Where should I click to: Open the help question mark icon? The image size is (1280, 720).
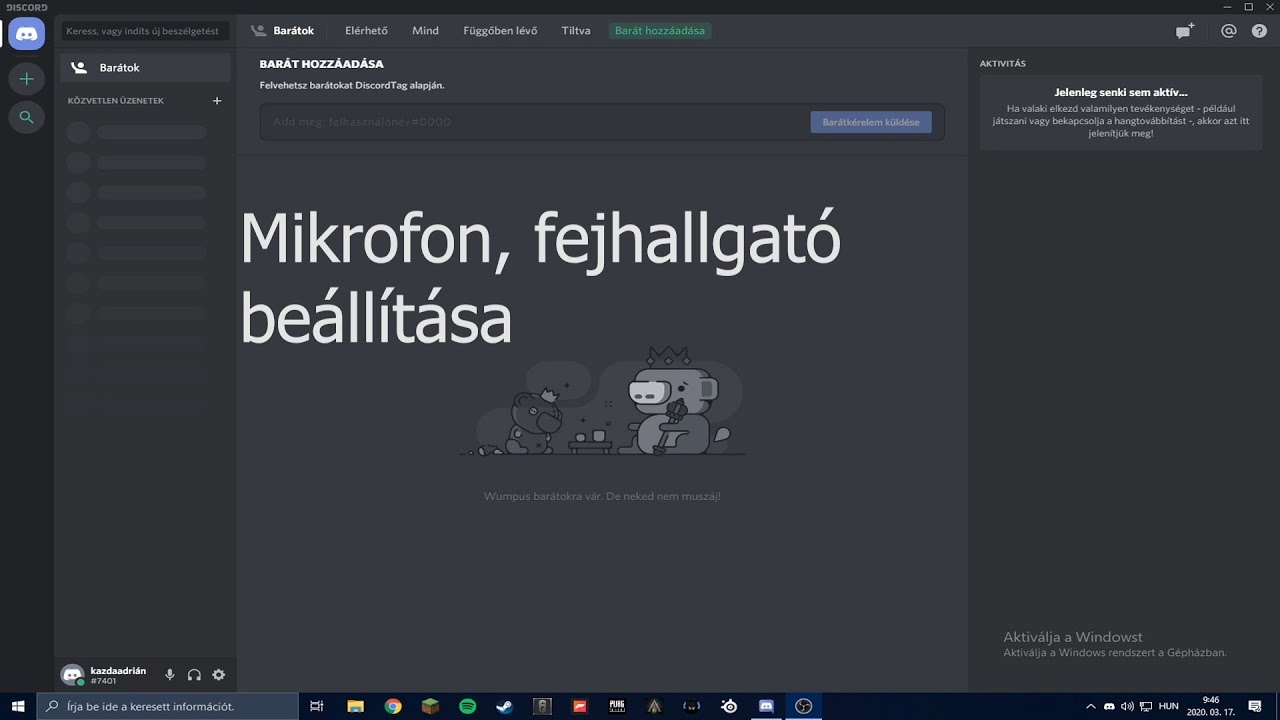(1259, 31)
